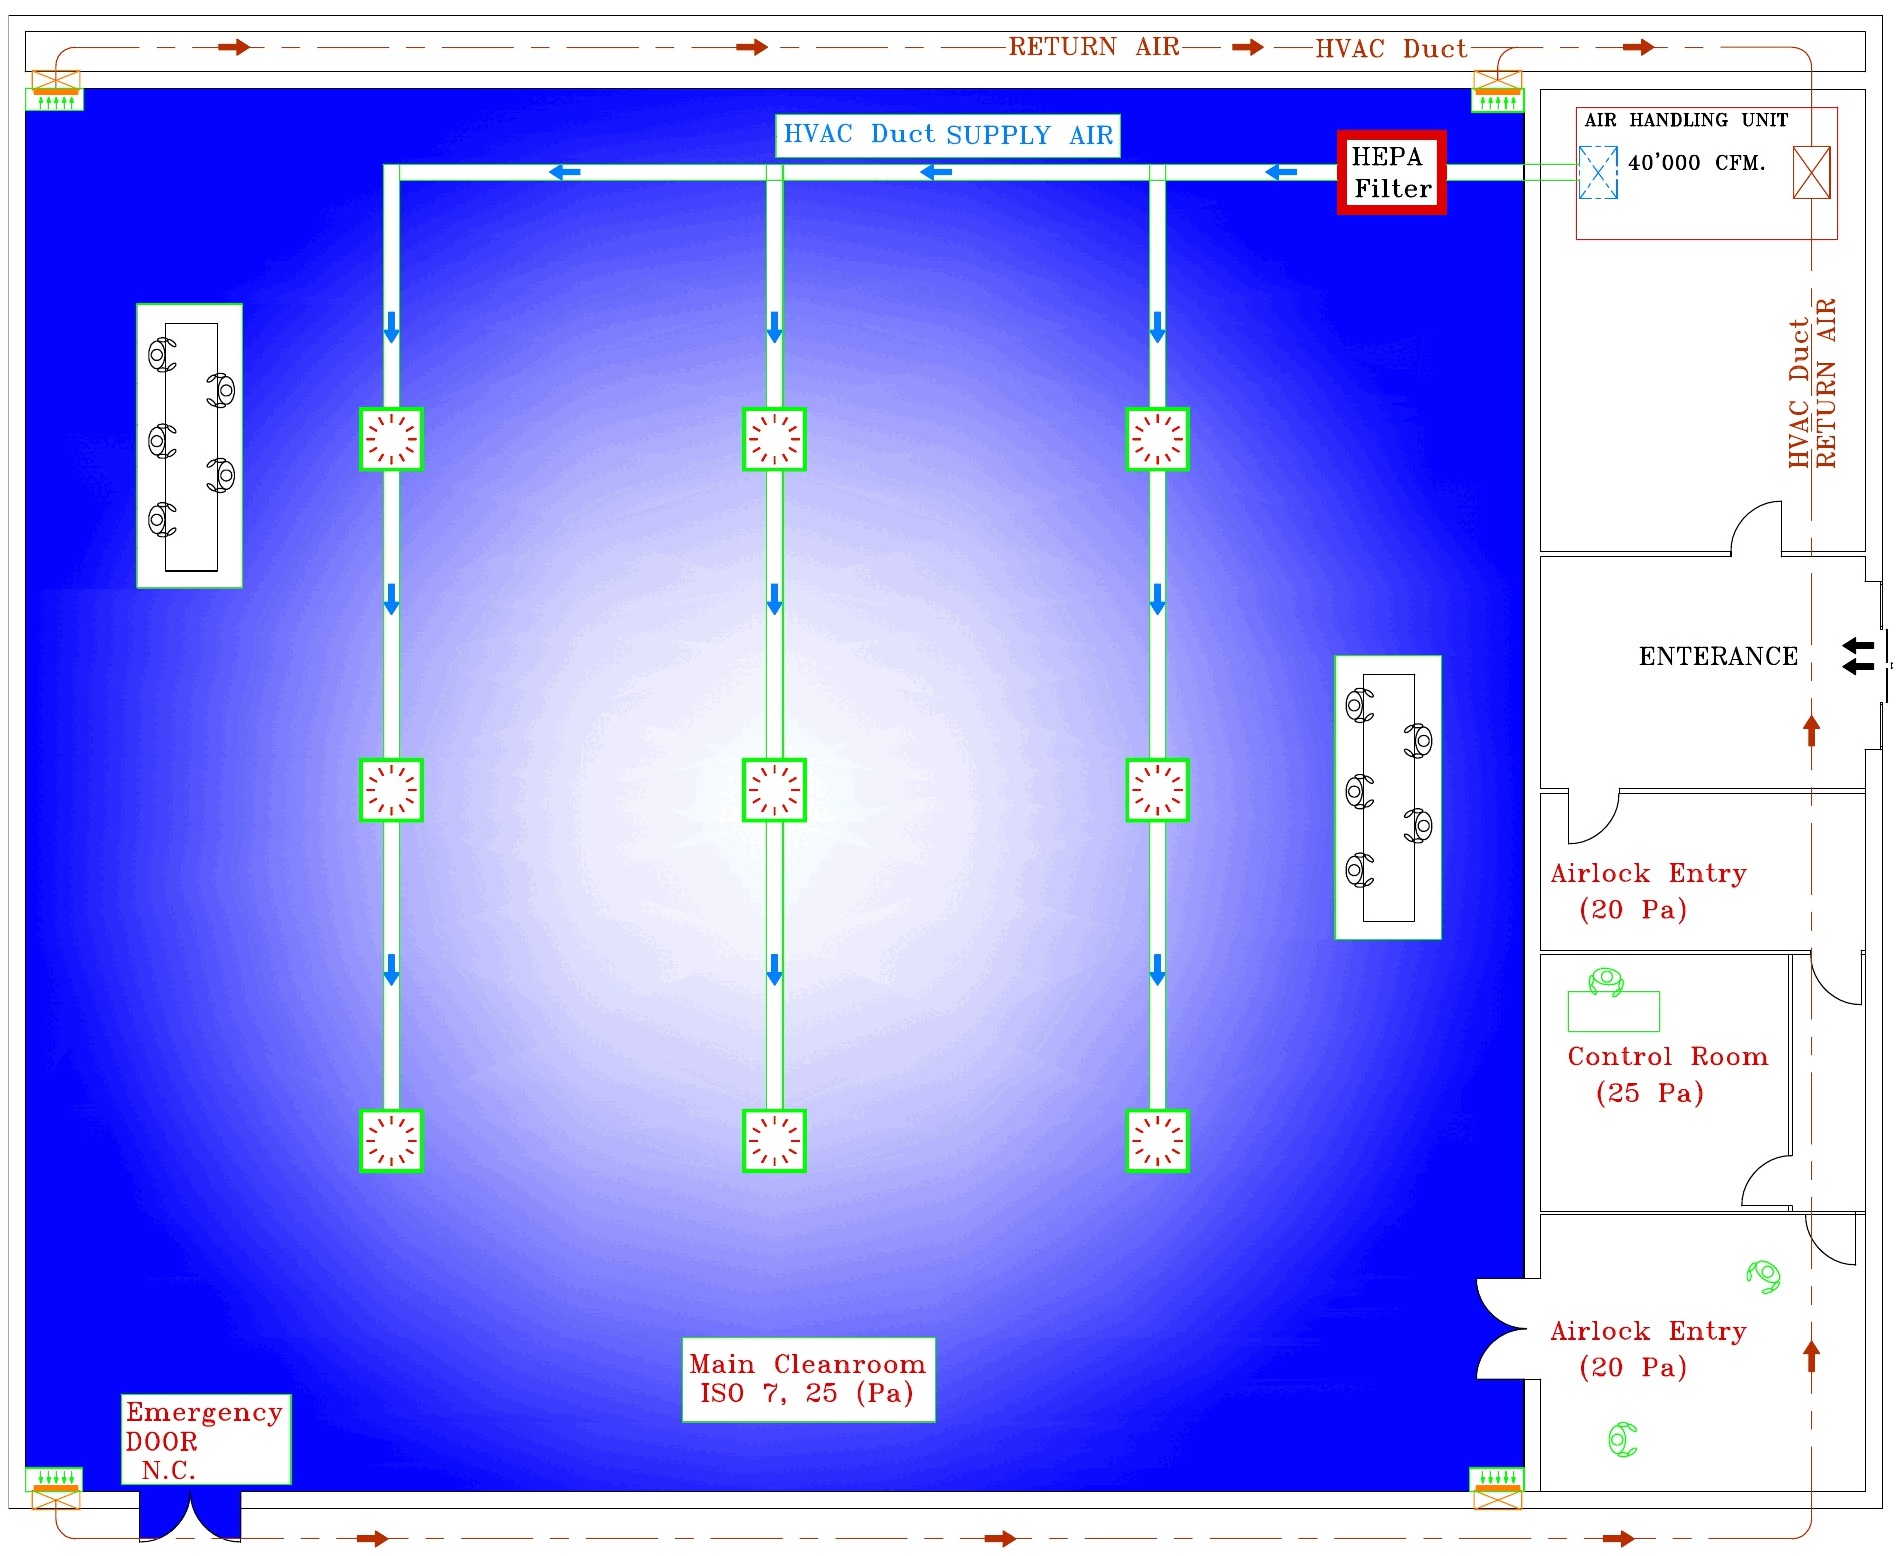Click the center diffuser of the middle duct
1896x1556 pixels.
774,790
